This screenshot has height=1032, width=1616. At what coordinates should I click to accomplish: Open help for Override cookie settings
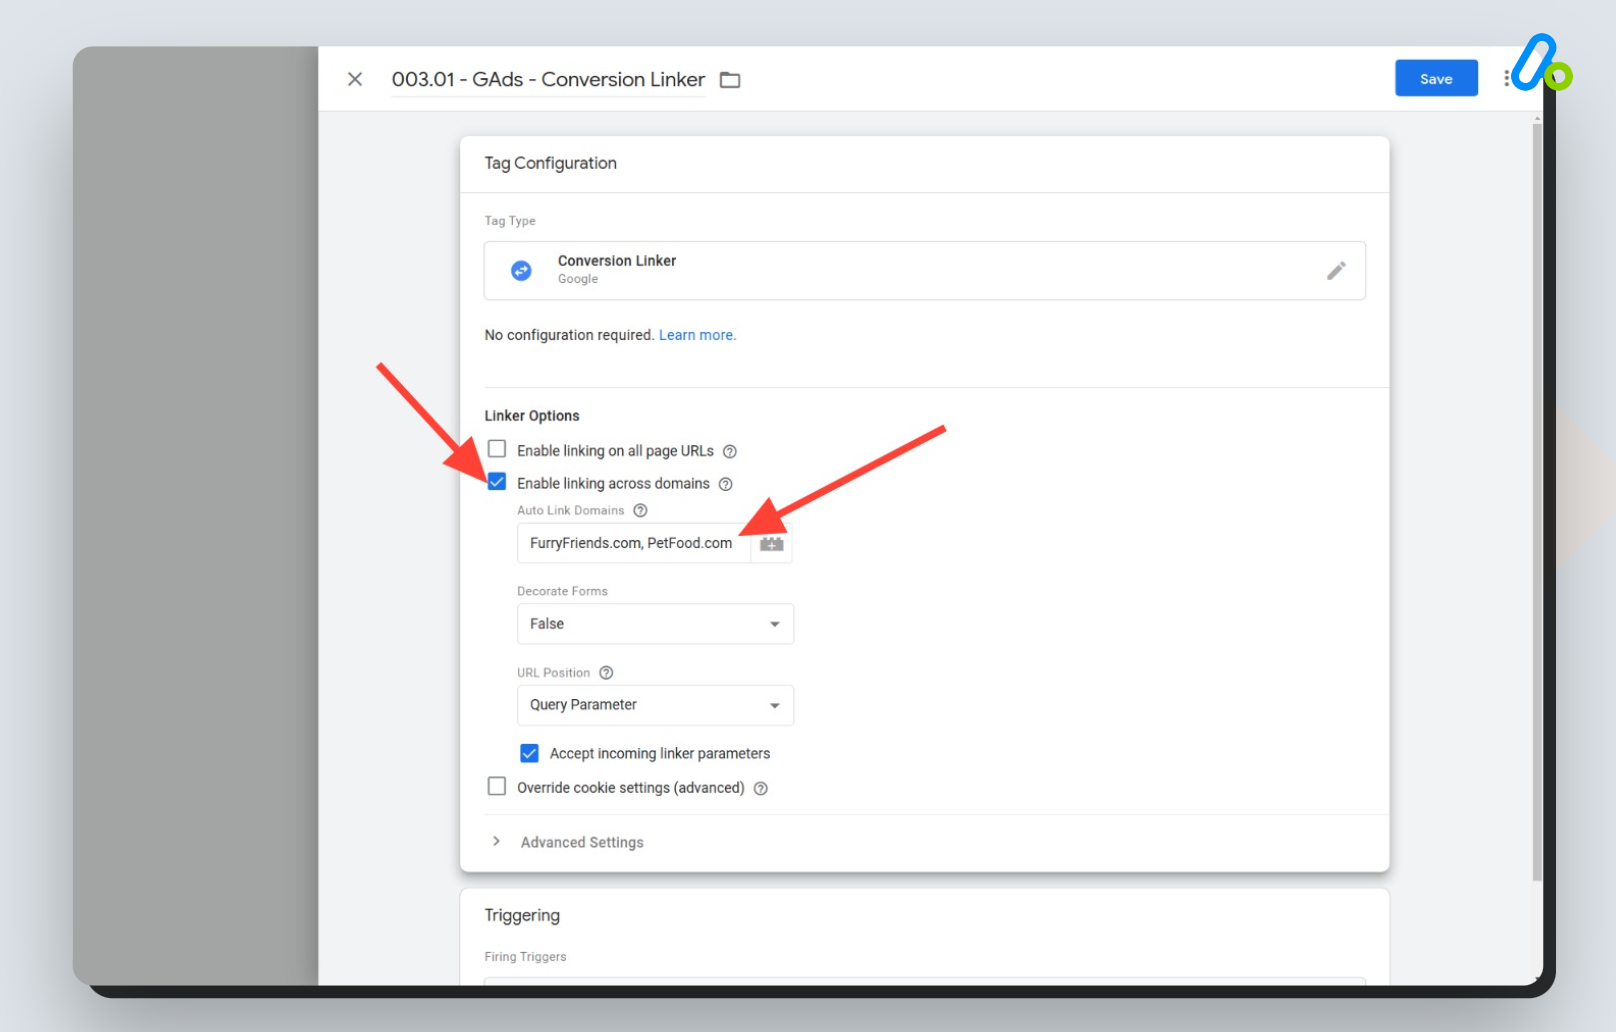click(761, 788)
